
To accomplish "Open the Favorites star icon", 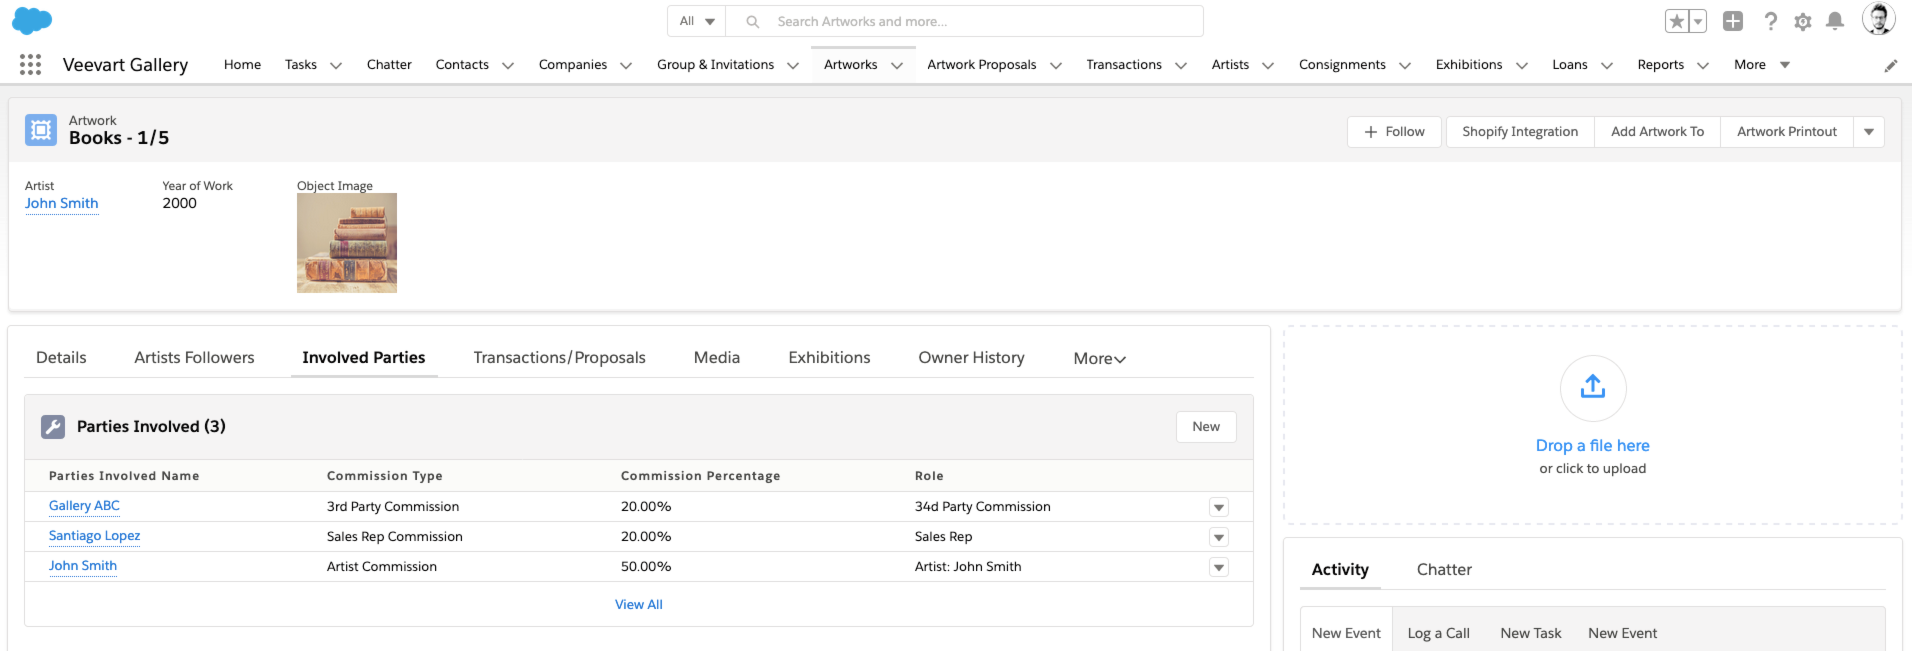I will [x=1677, y=21].
